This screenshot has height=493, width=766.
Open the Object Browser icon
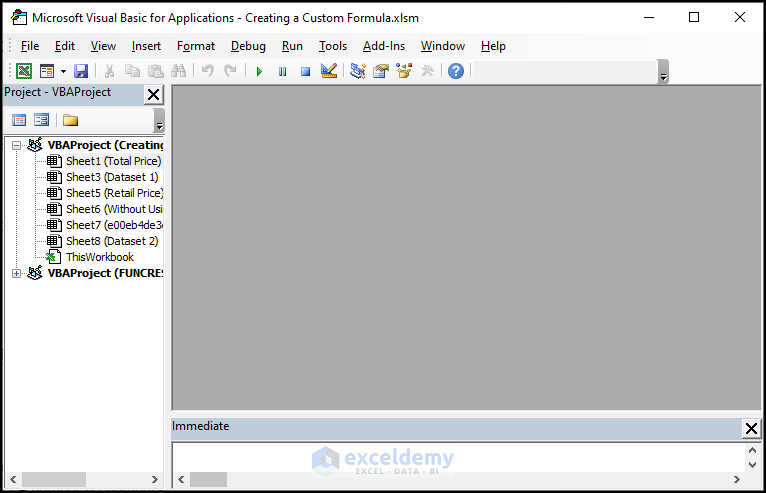click(x=404, y=71)
